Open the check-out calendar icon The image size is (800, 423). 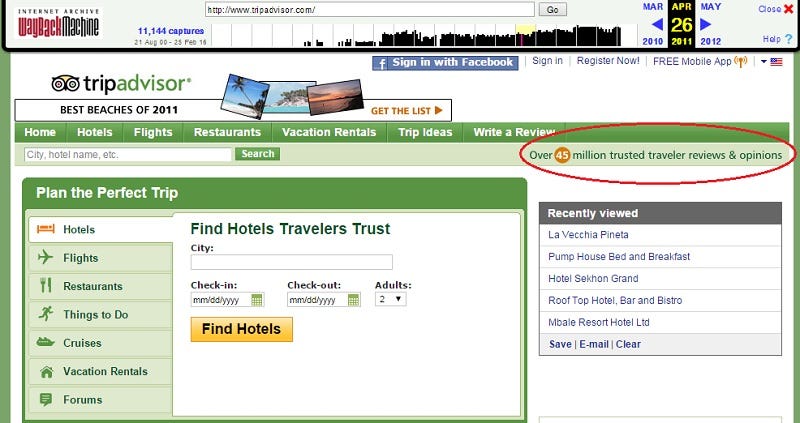click(353, 300)
